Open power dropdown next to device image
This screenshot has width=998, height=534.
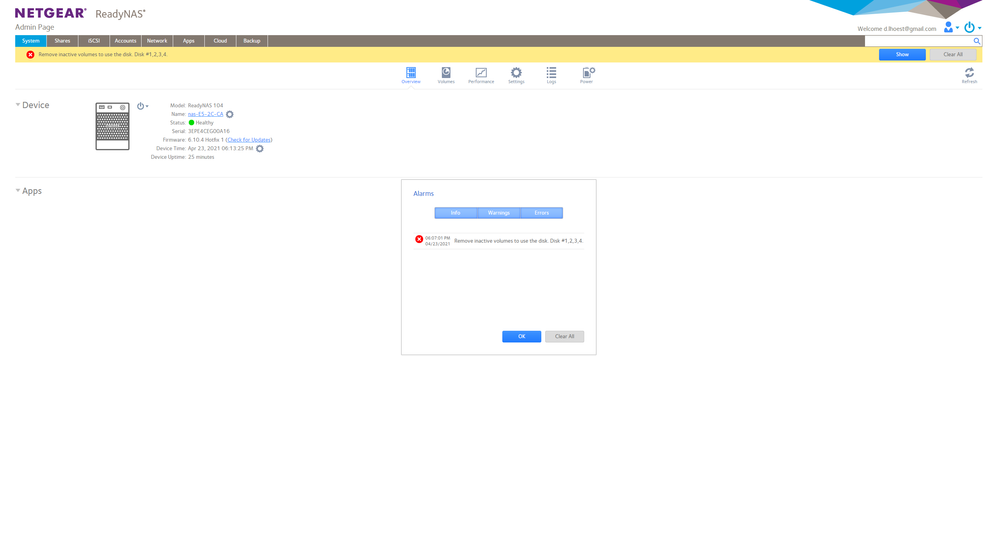click(143, 106)
